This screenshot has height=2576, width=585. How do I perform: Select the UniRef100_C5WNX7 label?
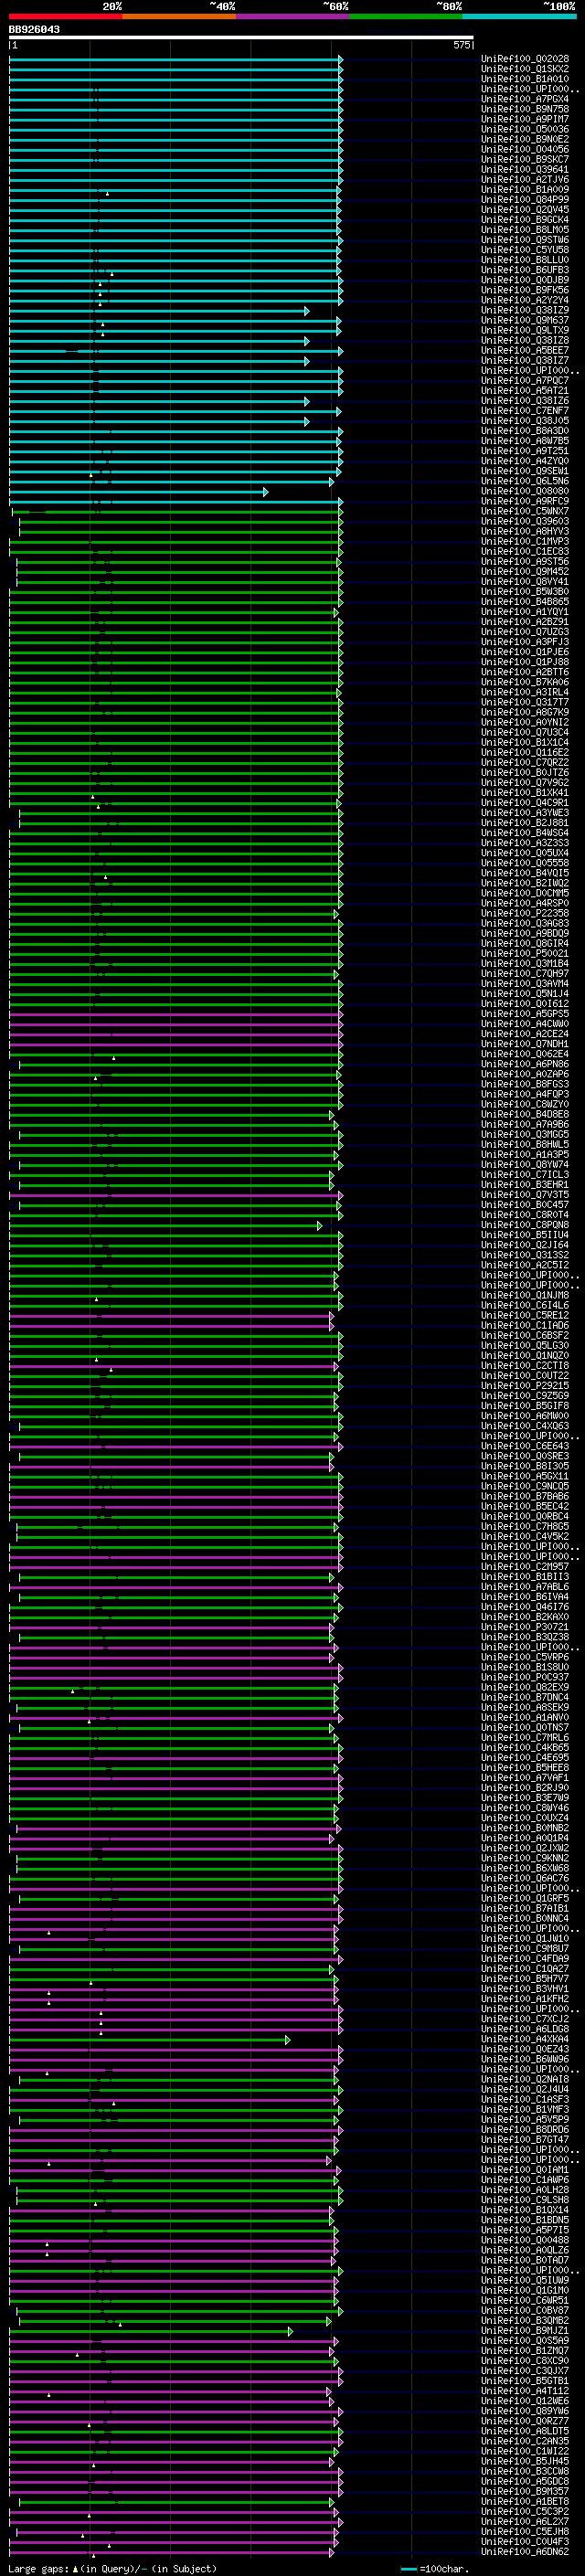[525, 512]
